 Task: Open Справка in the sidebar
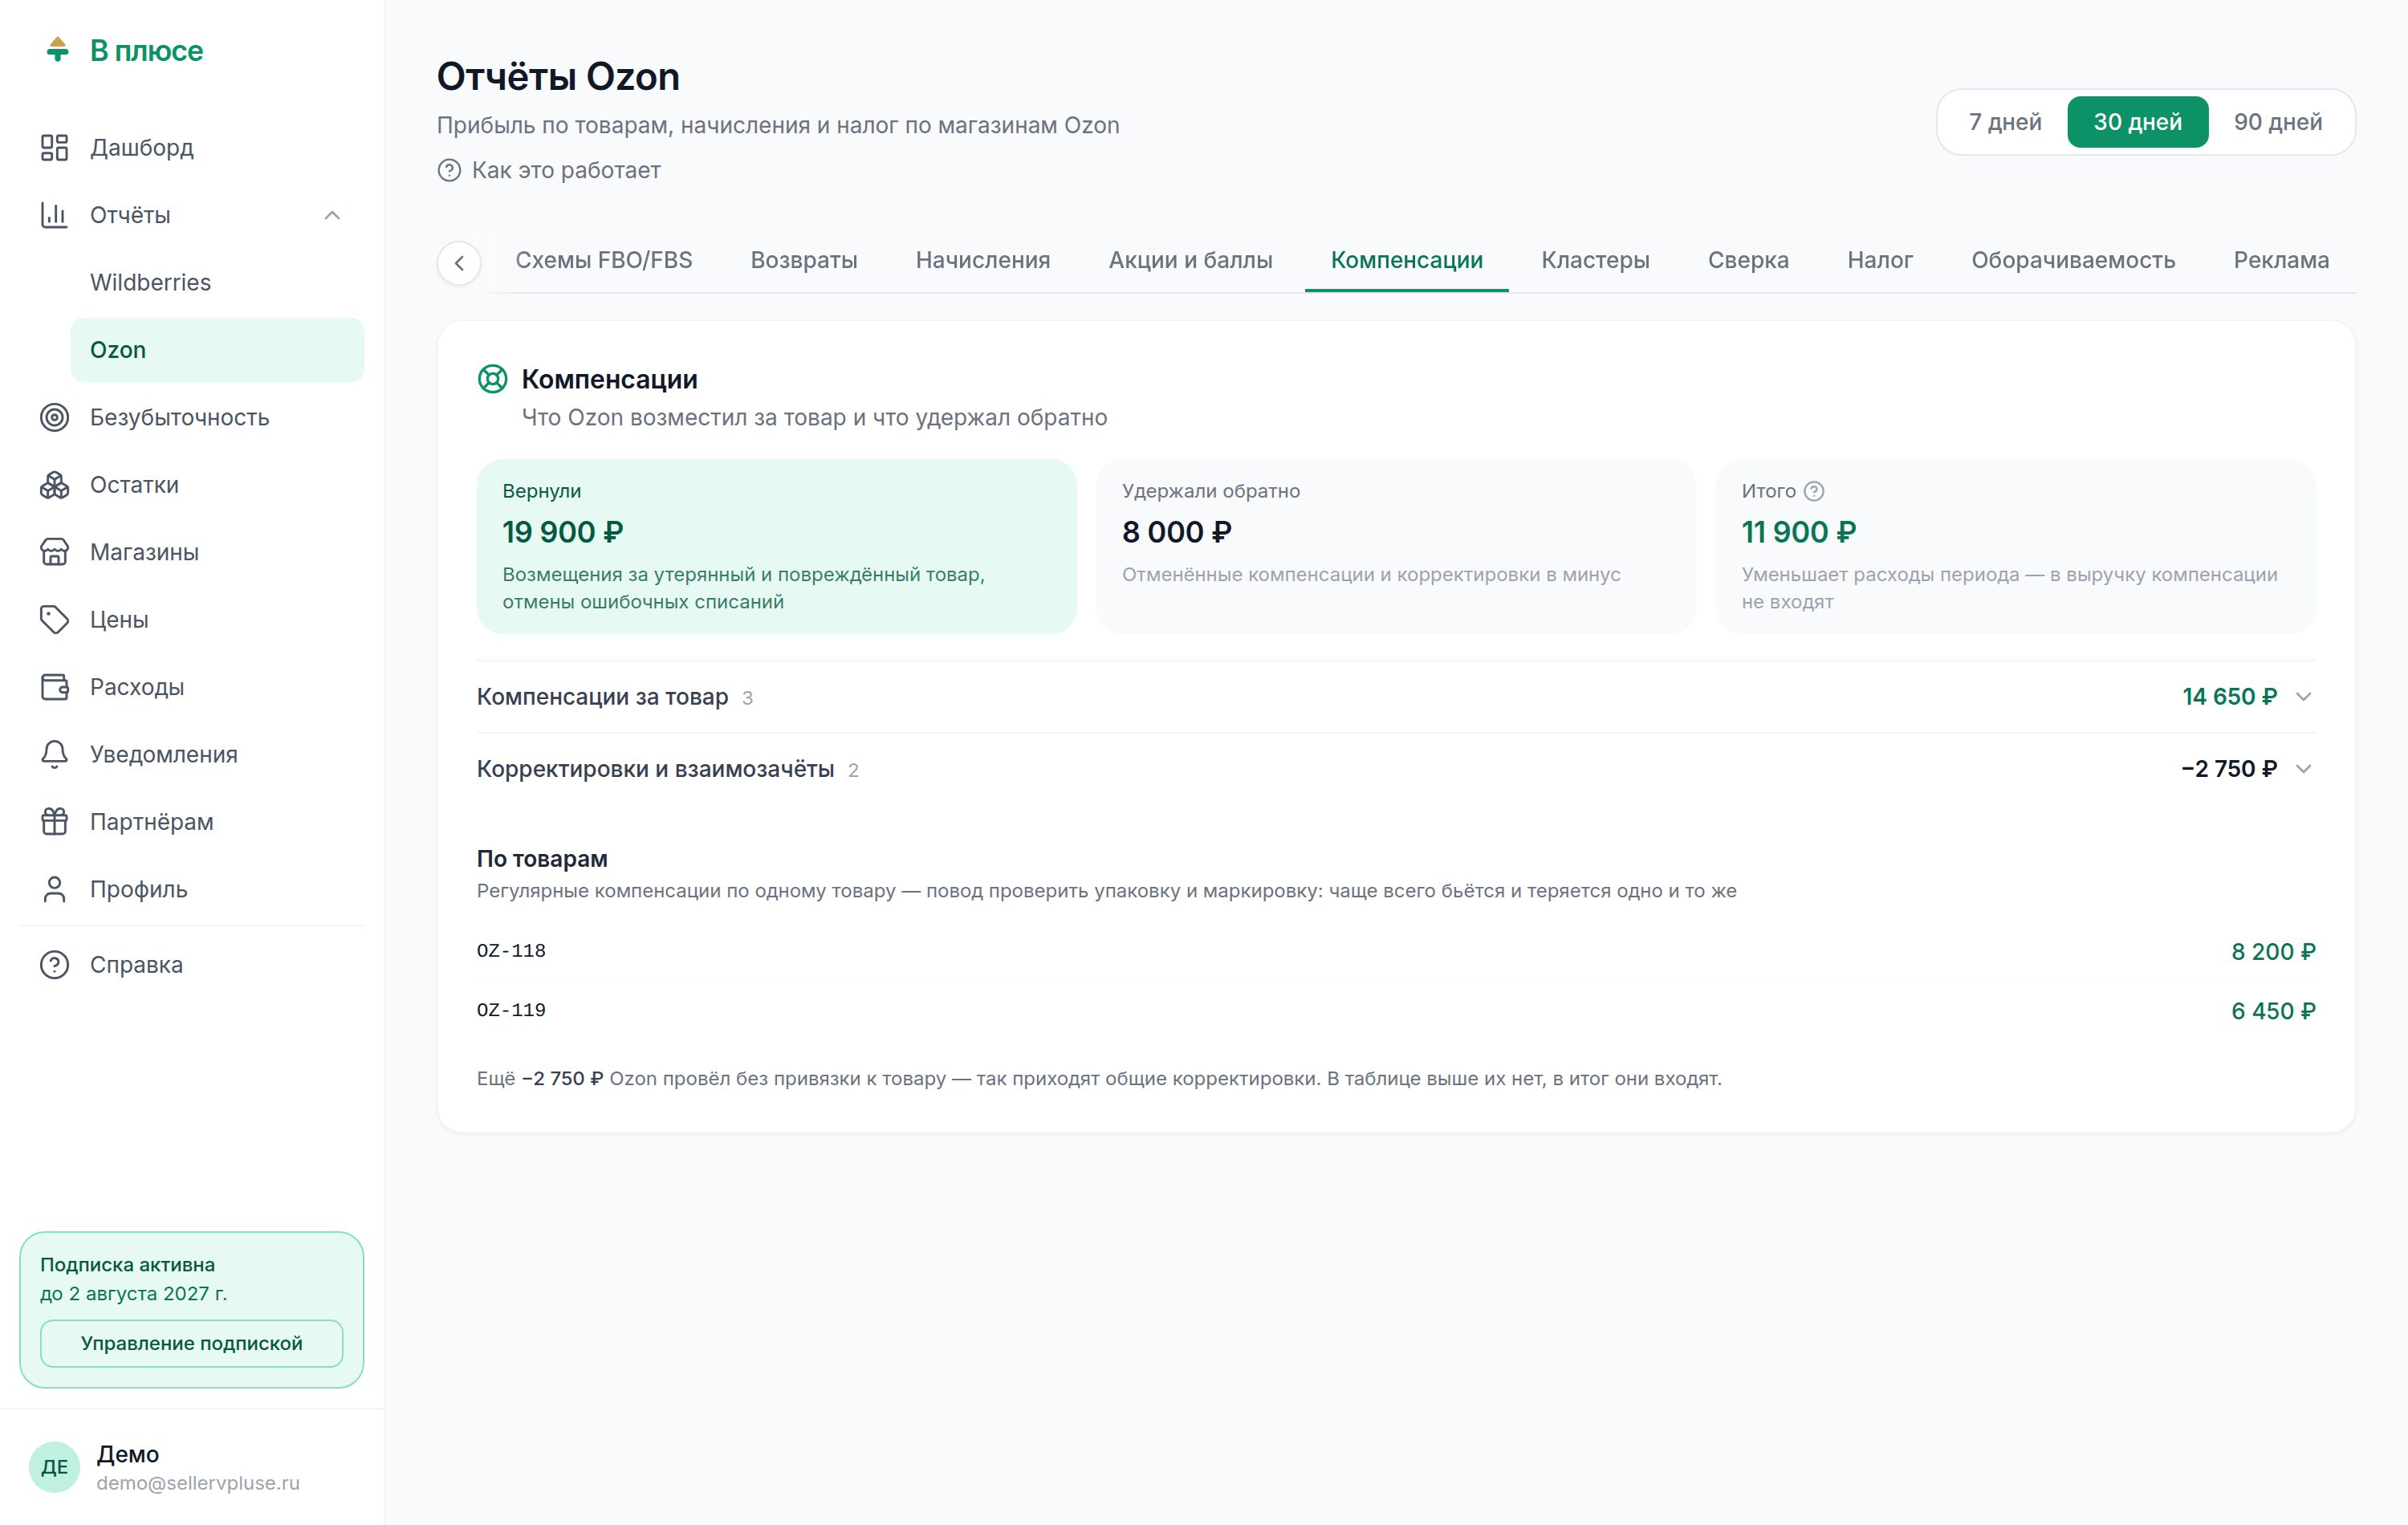(192, 965)
